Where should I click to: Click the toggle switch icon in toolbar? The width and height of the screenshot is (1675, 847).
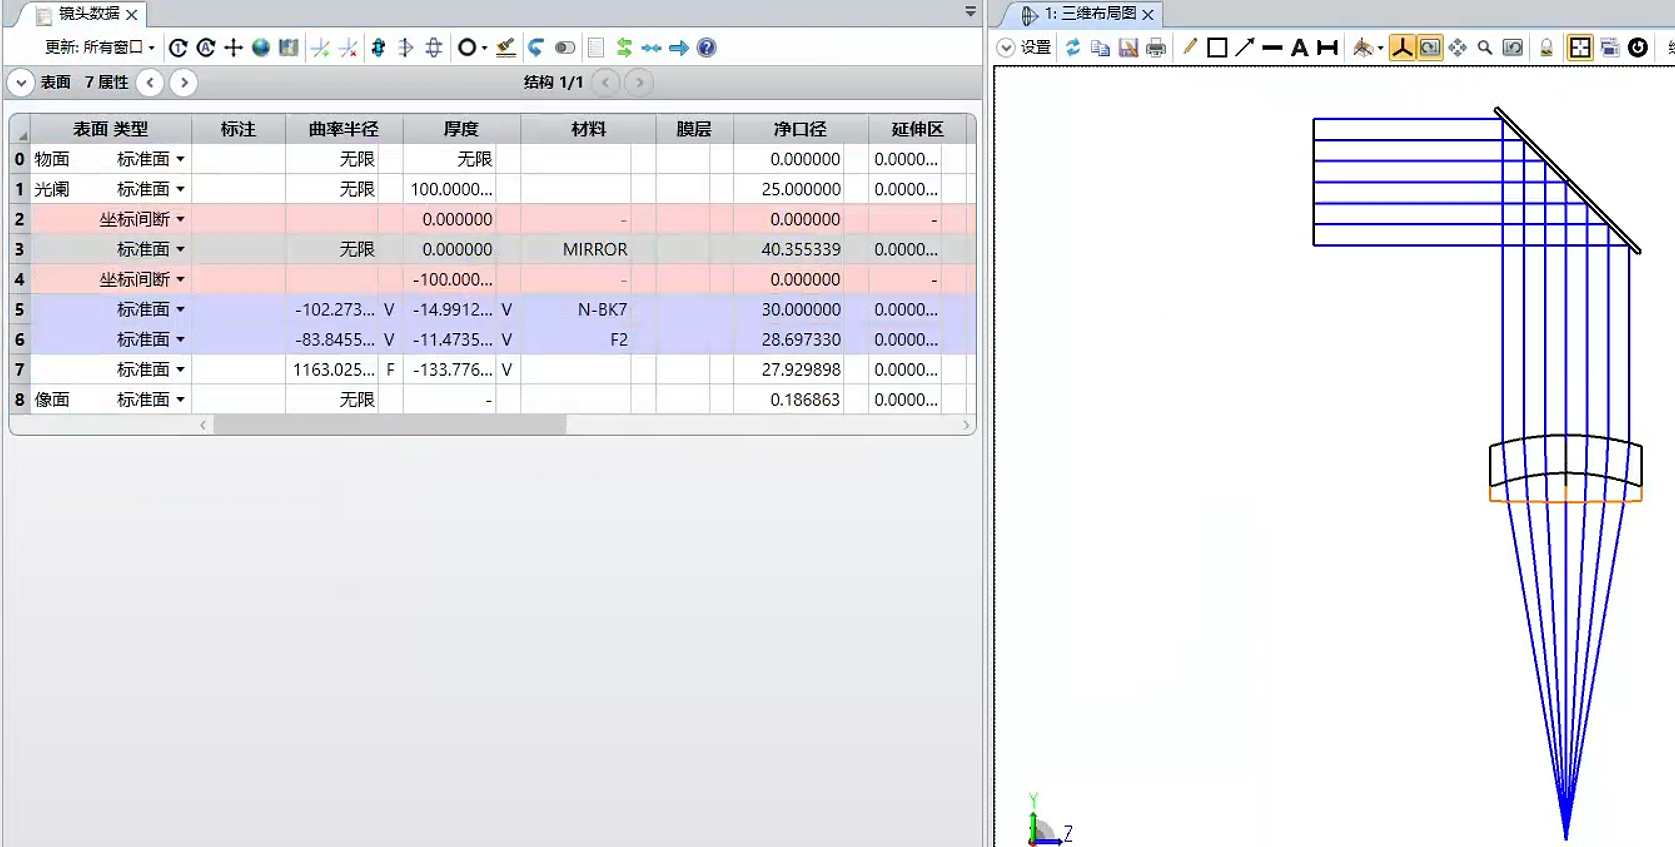coord(565,48)
